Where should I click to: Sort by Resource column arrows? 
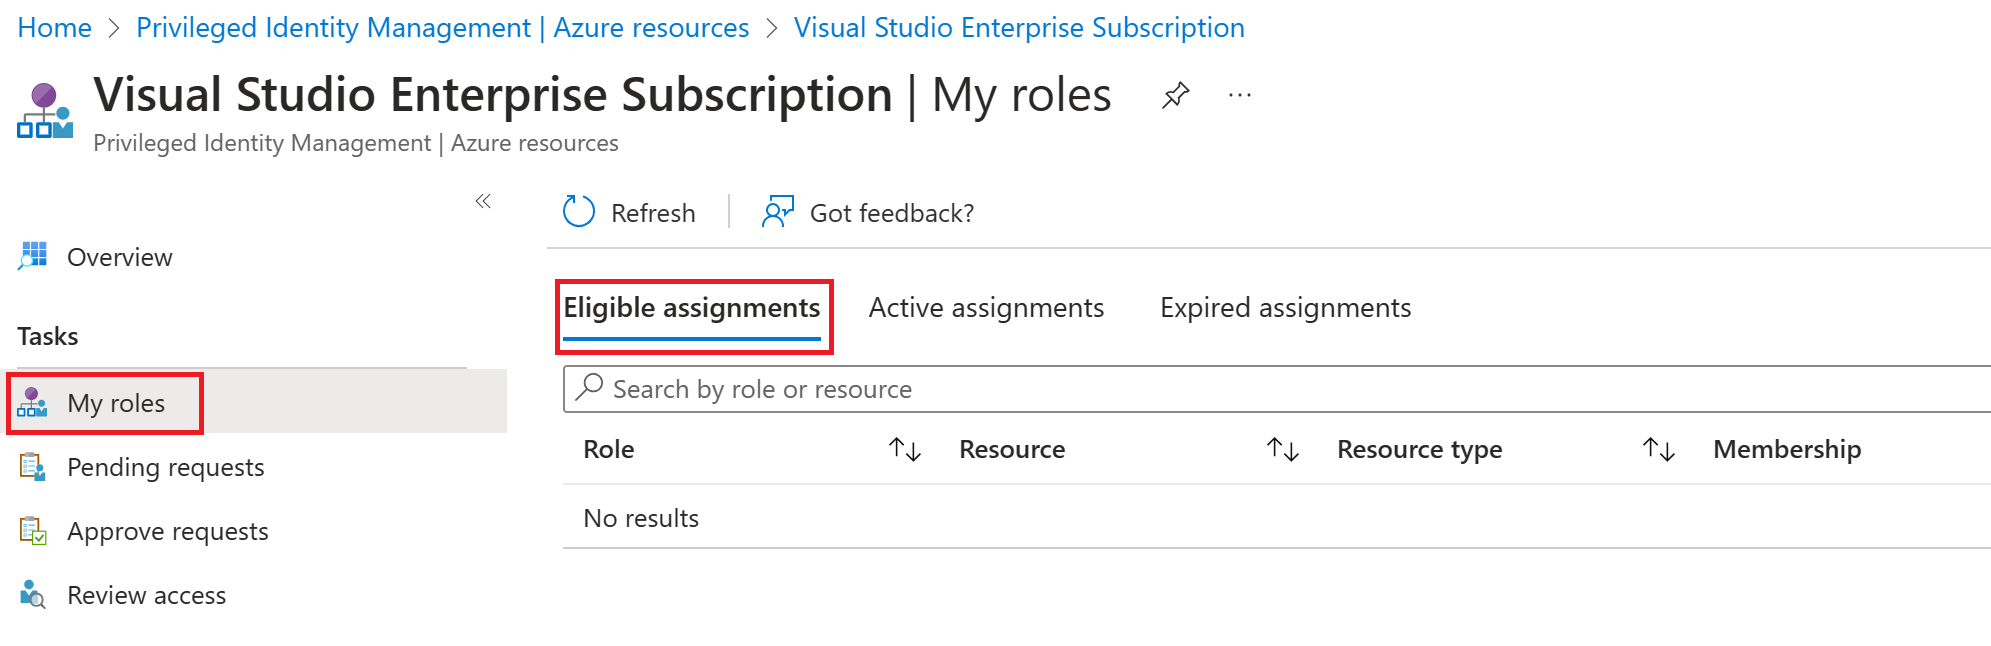1282,450
